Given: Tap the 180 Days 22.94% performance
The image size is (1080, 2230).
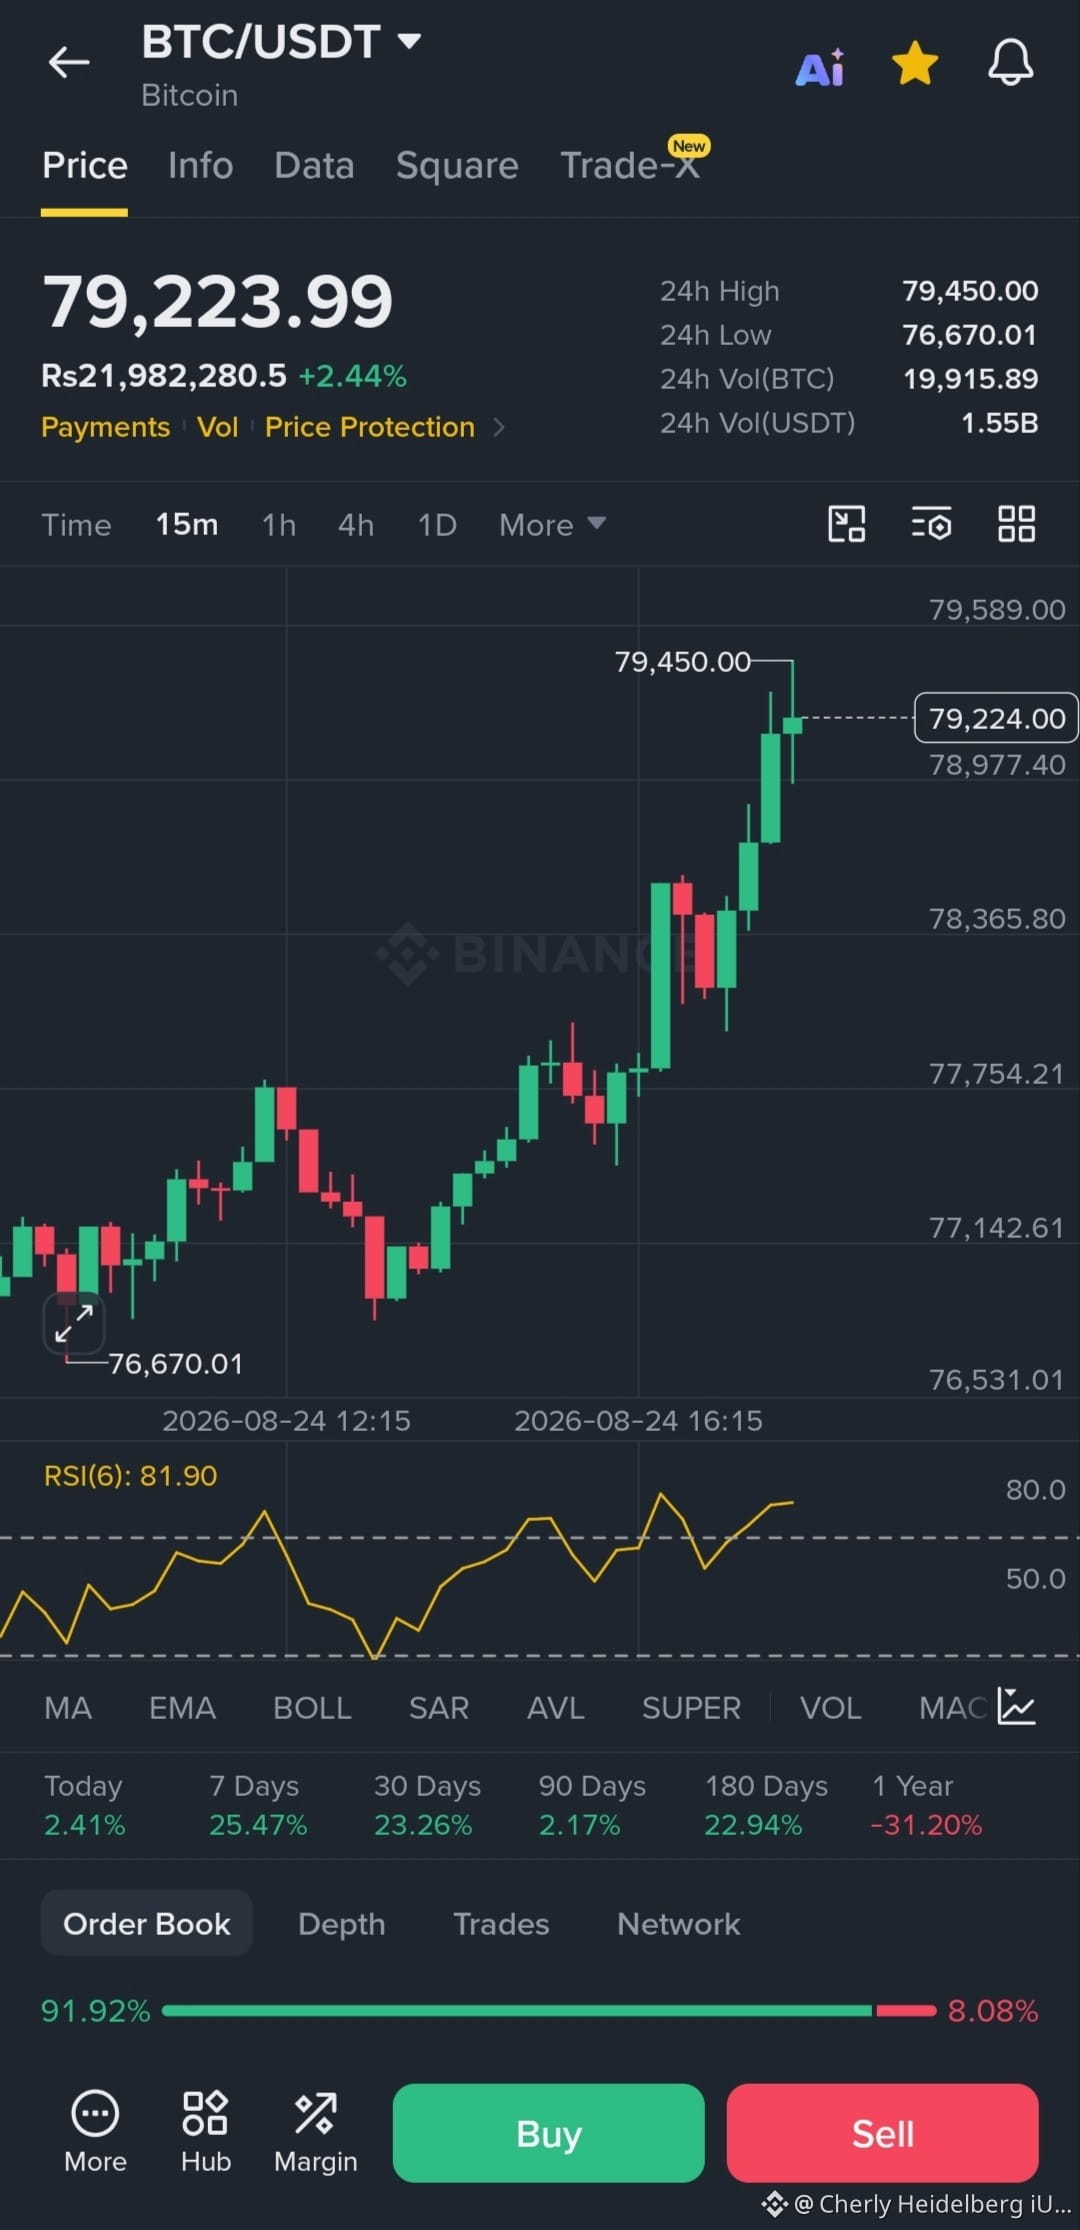Looking at the screenshot, I should point(766,1805).
